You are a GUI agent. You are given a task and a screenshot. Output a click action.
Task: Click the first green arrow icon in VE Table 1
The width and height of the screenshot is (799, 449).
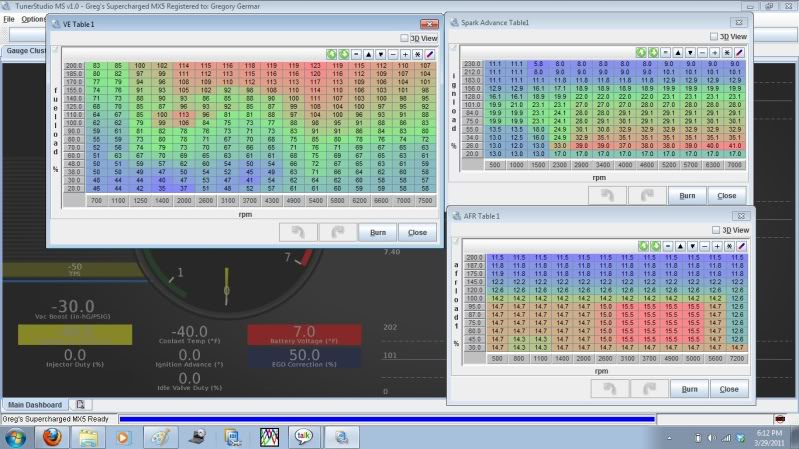pyautogui.click(x=331, y=55)
